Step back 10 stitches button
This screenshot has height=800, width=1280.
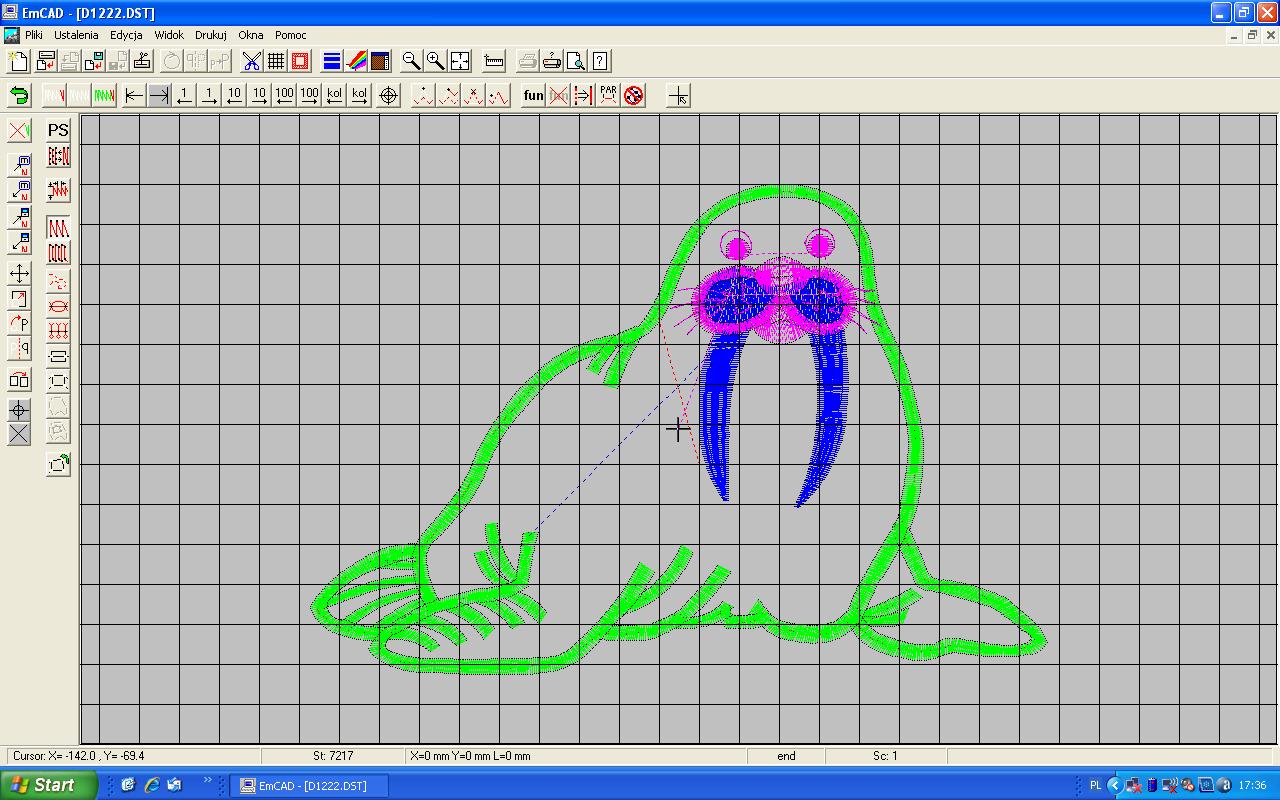click(x=234, y=95)
